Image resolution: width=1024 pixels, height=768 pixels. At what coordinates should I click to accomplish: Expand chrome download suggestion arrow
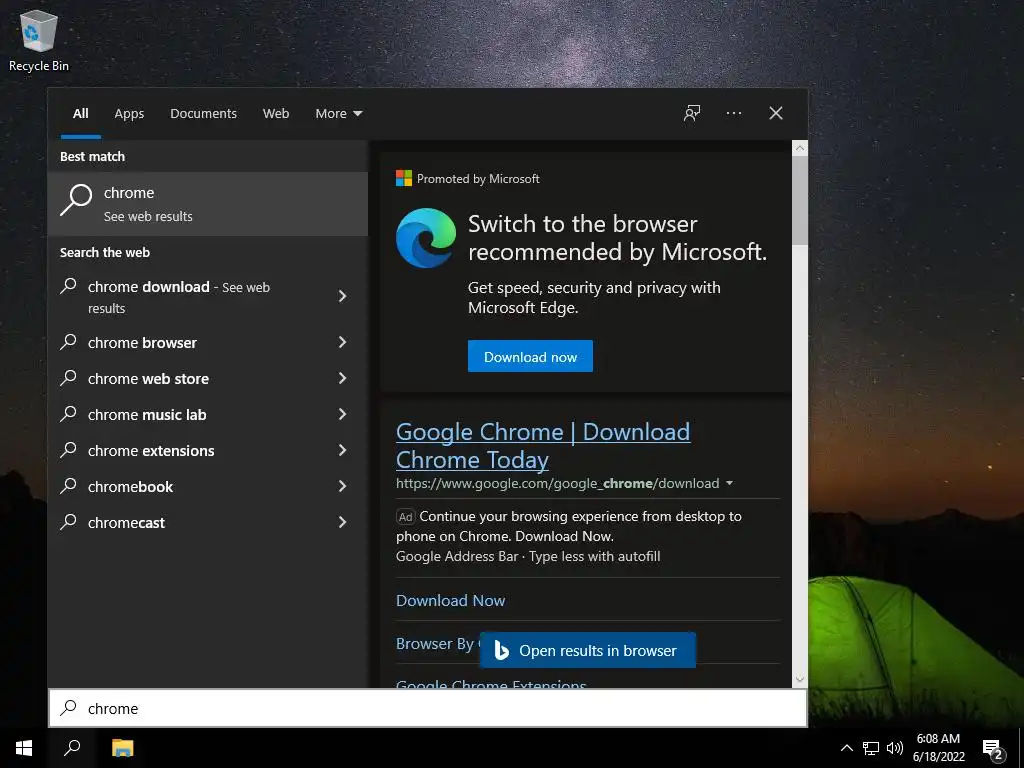click(x=342, y=296)
